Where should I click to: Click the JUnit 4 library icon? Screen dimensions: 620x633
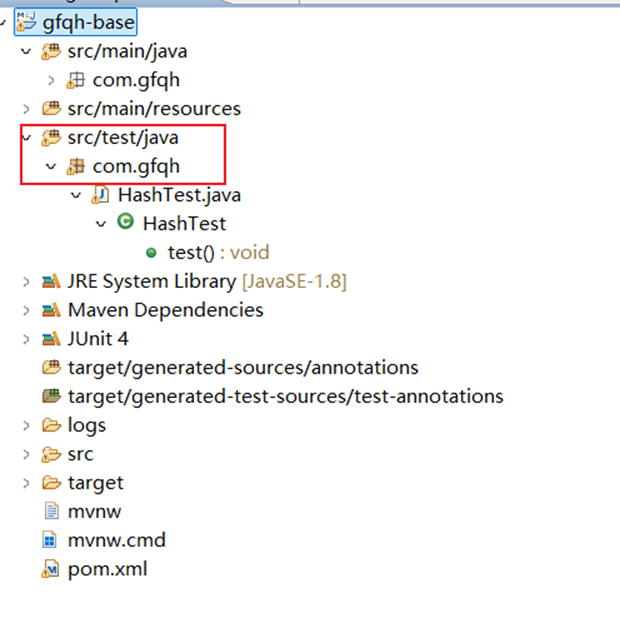(51, 339)
